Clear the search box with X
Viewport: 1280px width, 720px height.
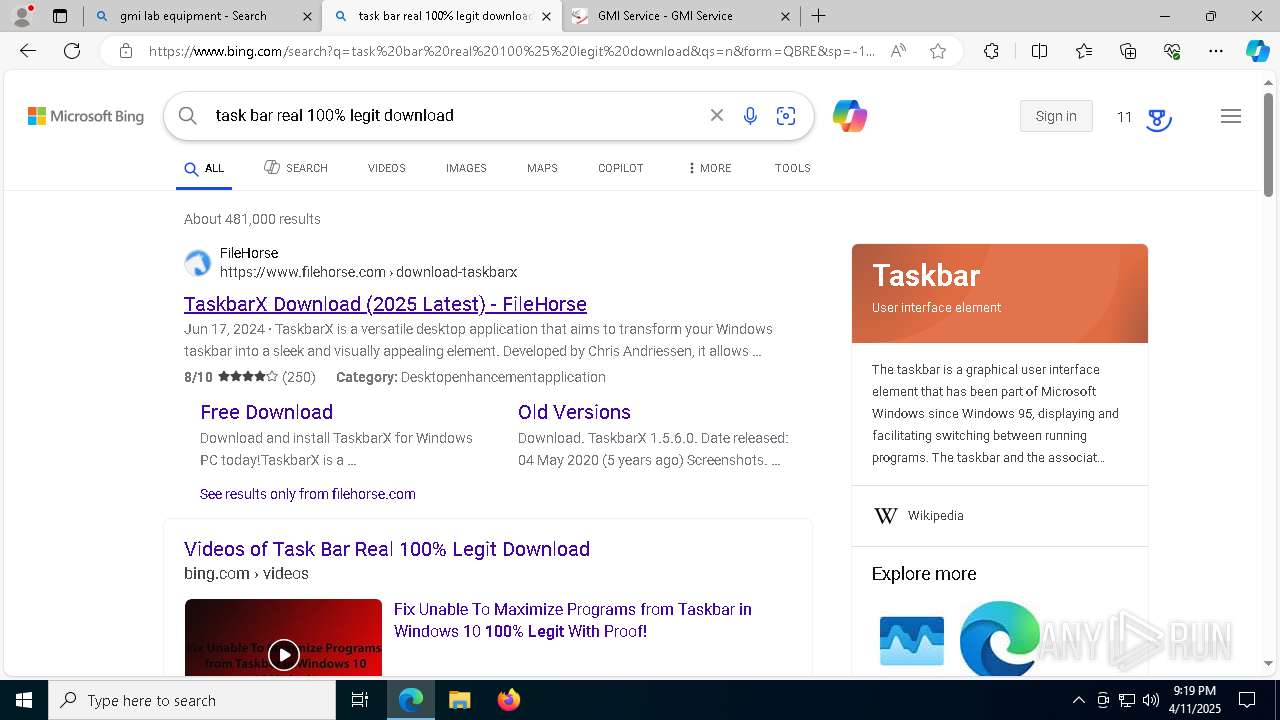(x=717, y=116)
